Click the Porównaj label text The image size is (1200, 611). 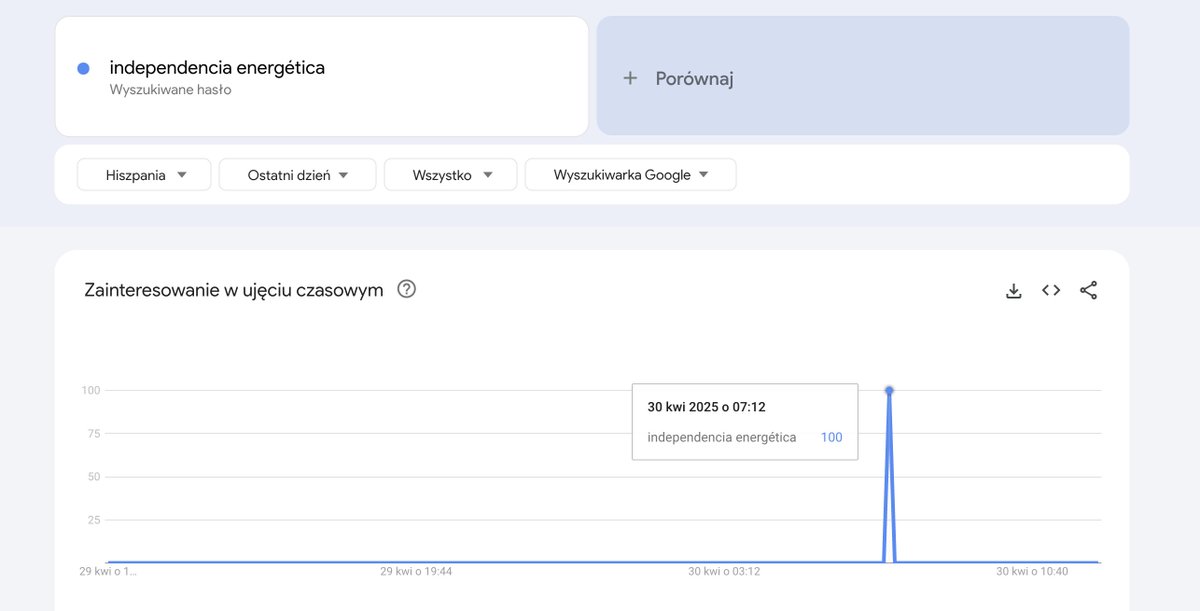coord(694,79)
